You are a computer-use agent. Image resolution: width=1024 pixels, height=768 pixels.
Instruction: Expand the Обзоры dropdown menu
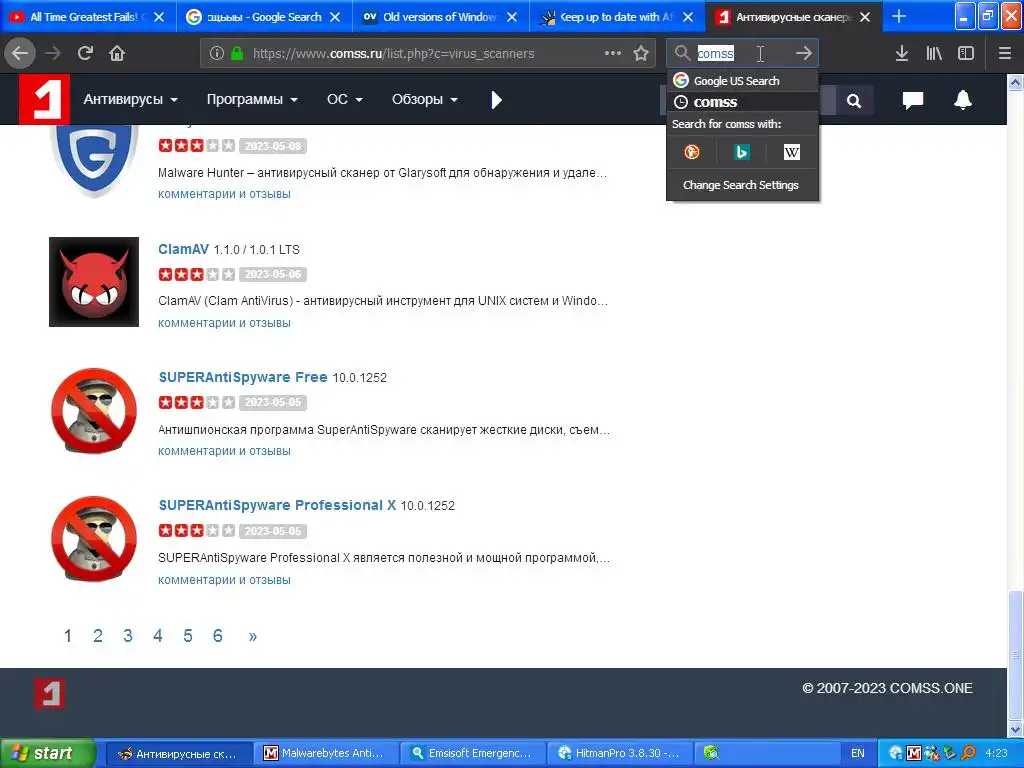point(424,99)
